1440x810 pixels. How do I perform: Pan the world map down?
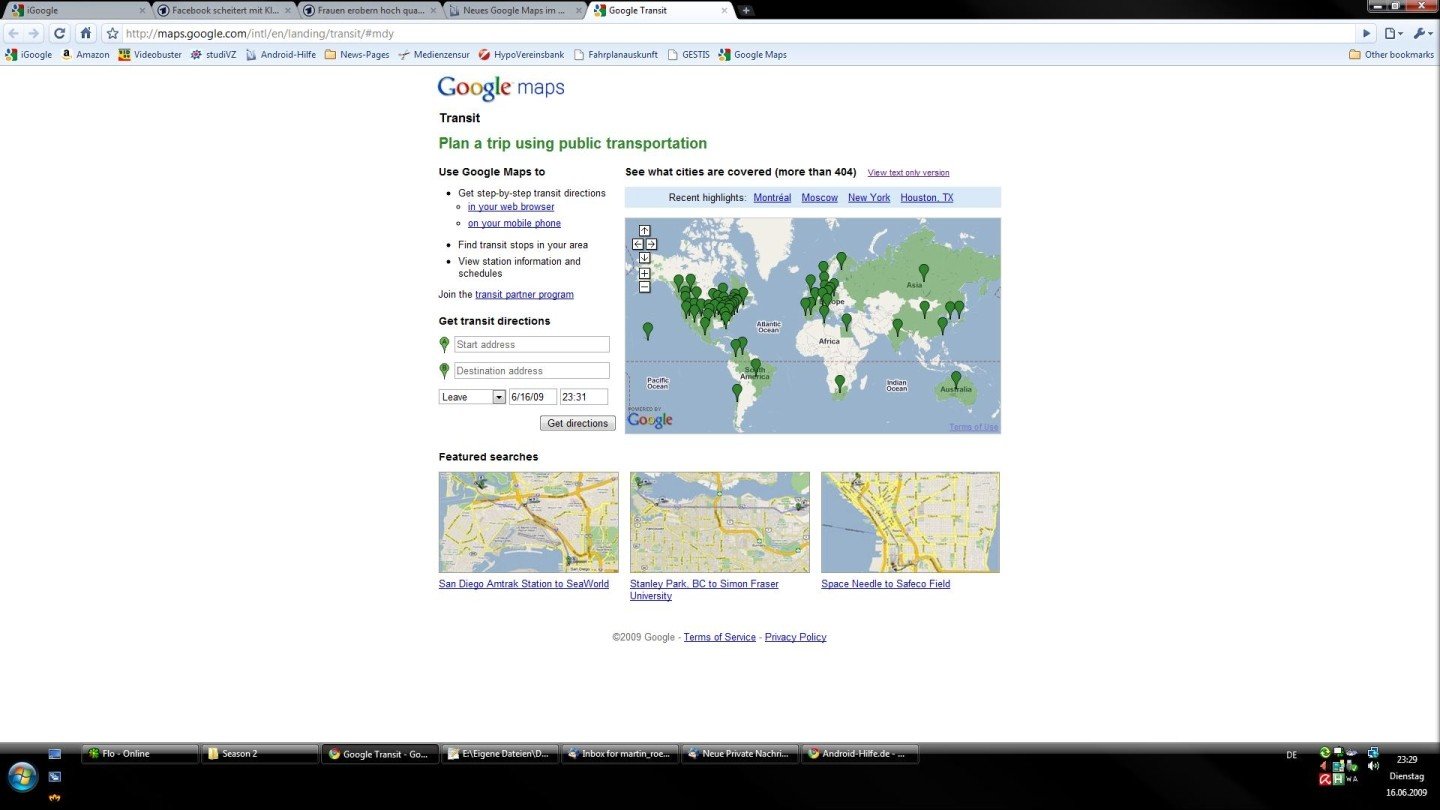pos(644,257)
